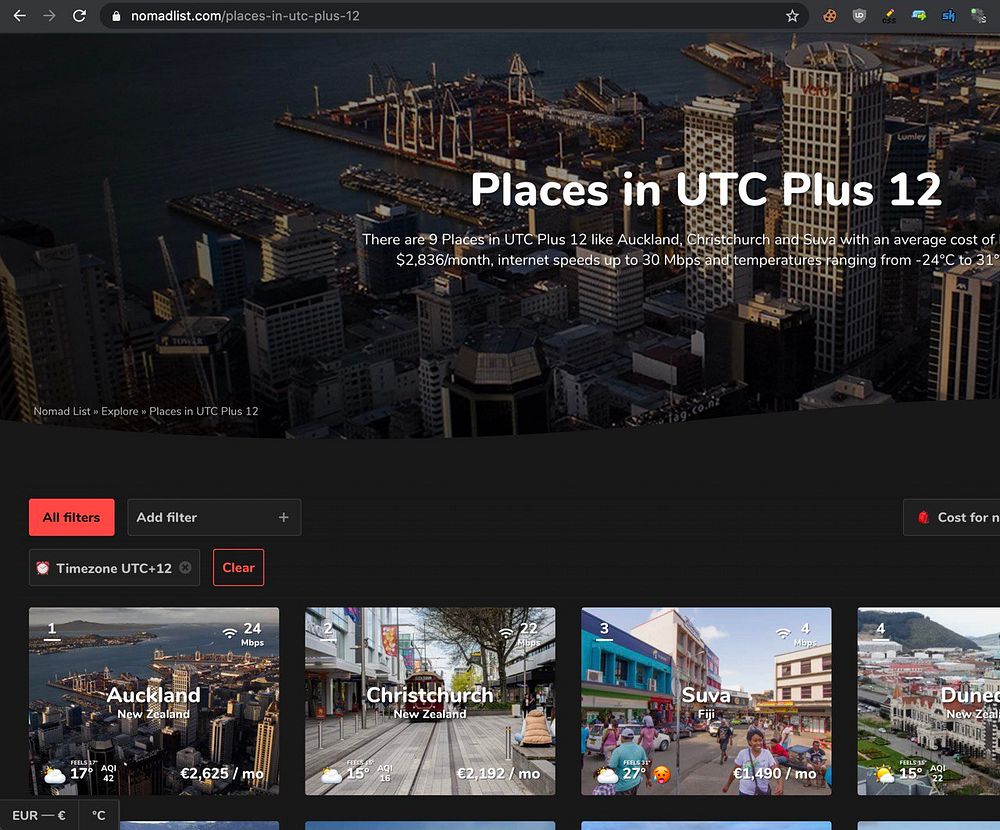Screen dimensions: 1000x830
Task: Open the Auckland city card
Action: tap(154, 701)
